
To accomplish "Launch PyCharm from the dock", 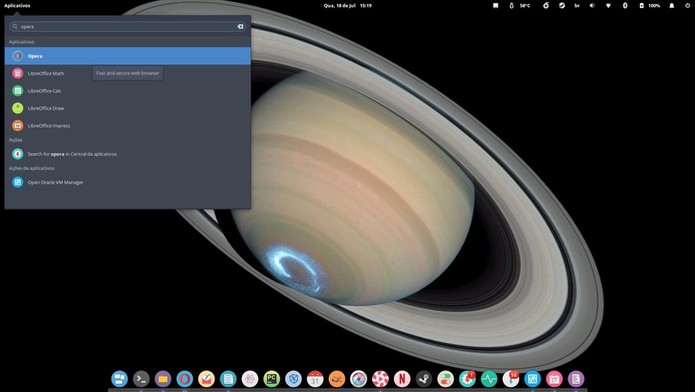I will click(x=271, y=379).
